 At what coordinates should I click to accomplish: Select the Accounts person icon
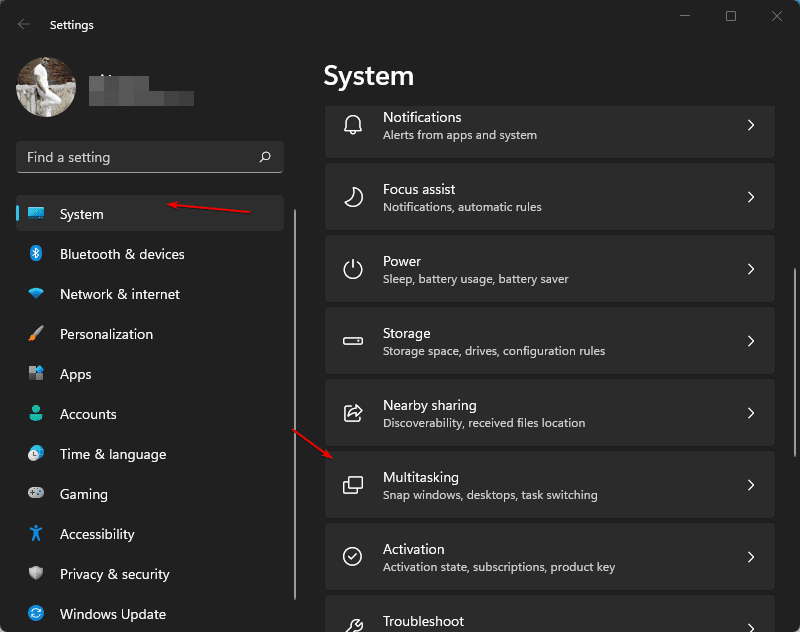coord(35,414)
